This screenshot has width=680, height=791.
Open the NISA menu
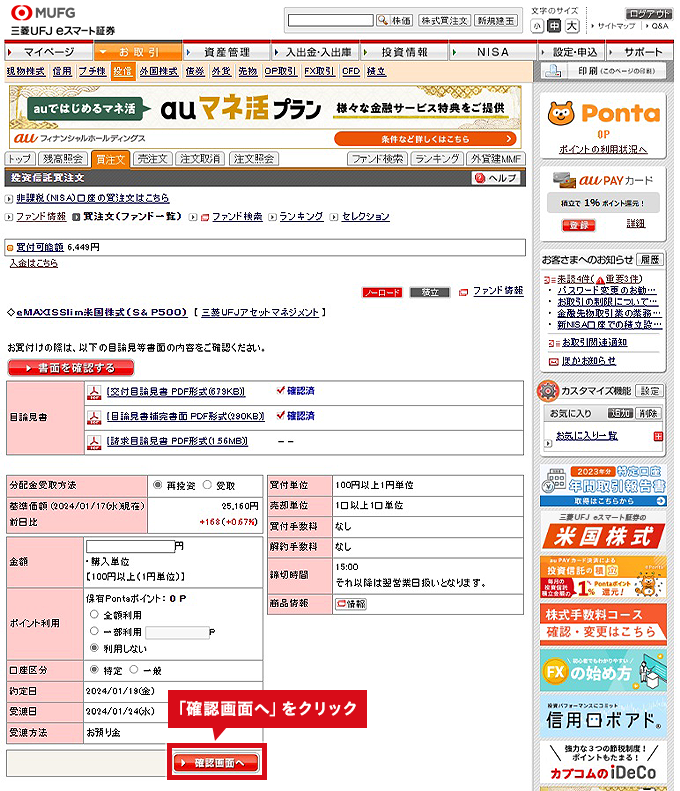point(493,52)
